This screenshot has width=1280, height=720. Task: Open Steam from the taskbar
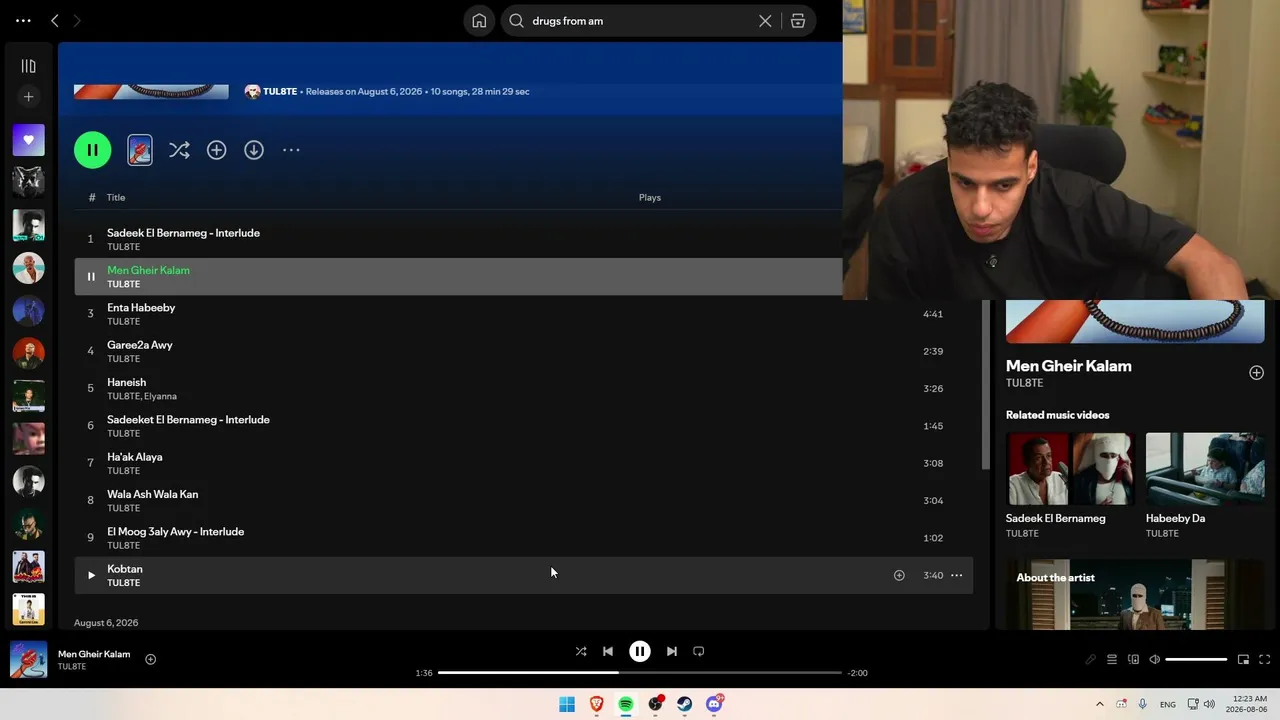point(685,704)
